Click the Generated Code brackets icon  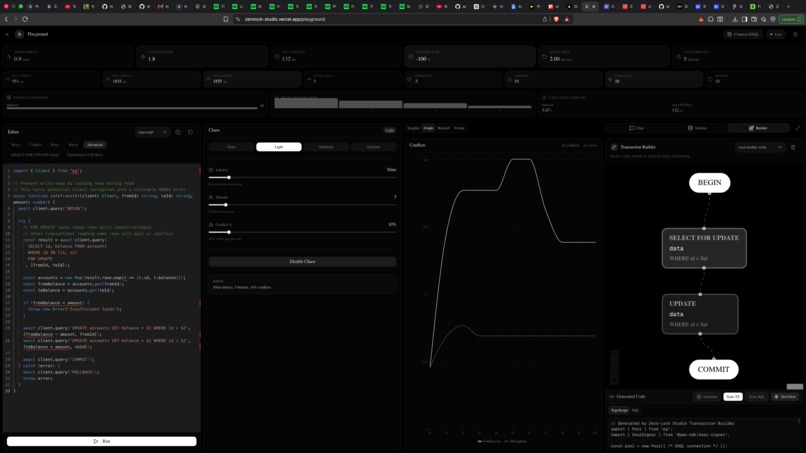(612, 396)
